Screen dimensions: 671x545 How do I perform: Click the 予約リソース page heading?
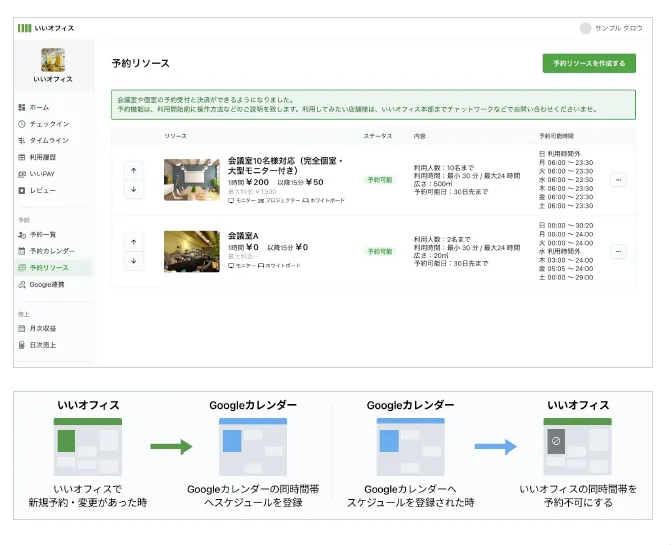tap(140, 63)
